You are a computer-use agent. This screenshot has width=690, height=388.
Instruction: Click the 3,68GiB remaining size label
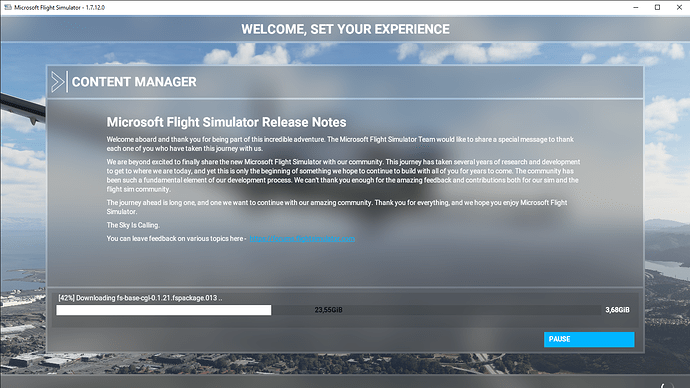tap(617, 310)
